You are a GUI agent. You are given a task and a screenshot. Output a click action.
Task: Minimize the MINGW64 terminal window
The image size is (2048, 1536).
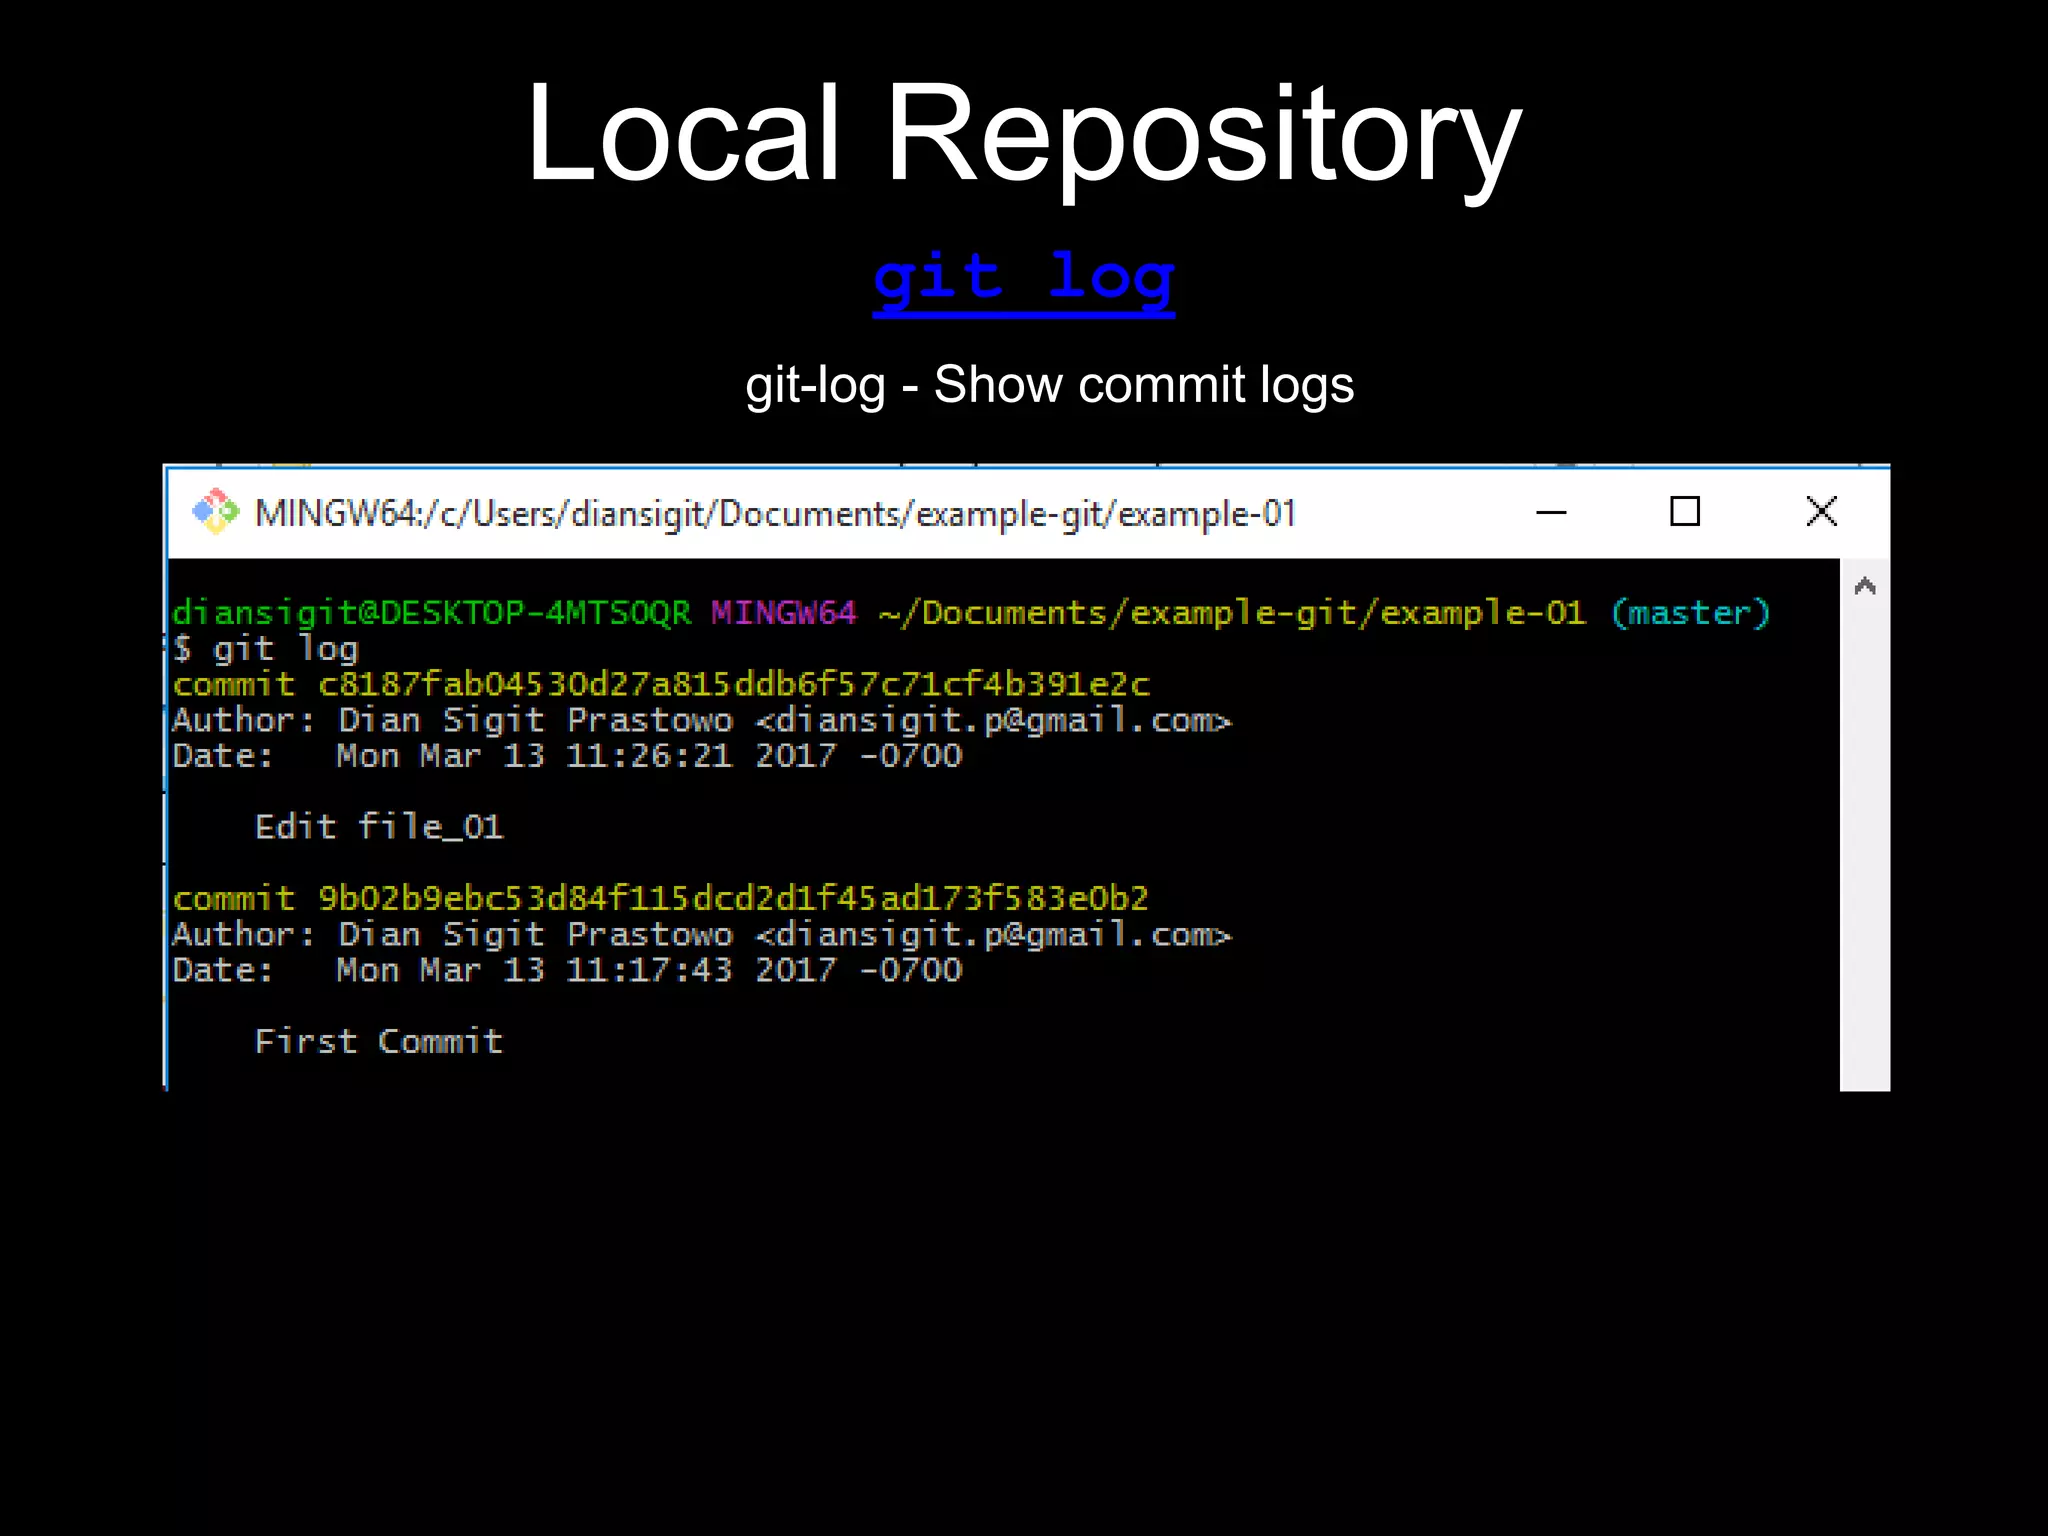tap(1550, 512)
